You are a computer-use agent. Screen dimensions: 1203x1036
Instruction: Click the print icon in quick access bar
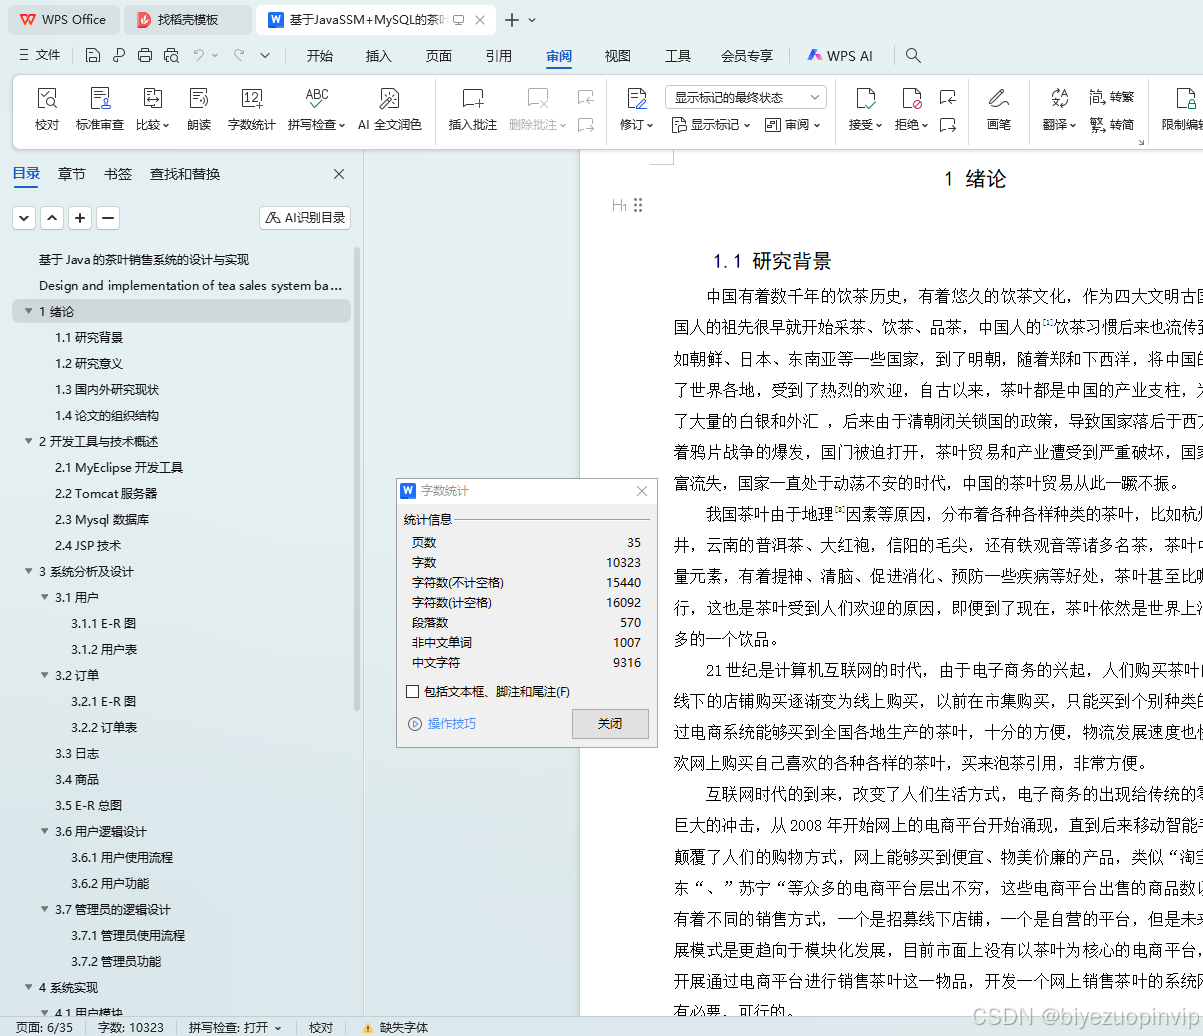145,55
